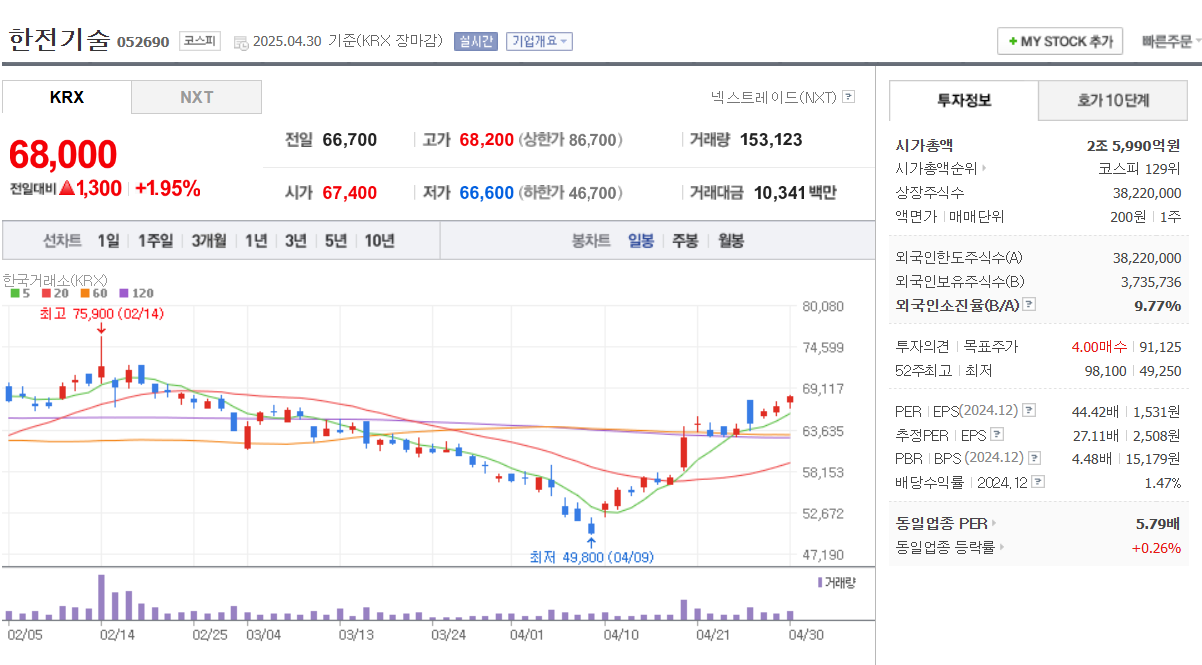The image size is (1202, 665).
Task: Switch the chart to 주봉 view
Action: coord(684,240)
